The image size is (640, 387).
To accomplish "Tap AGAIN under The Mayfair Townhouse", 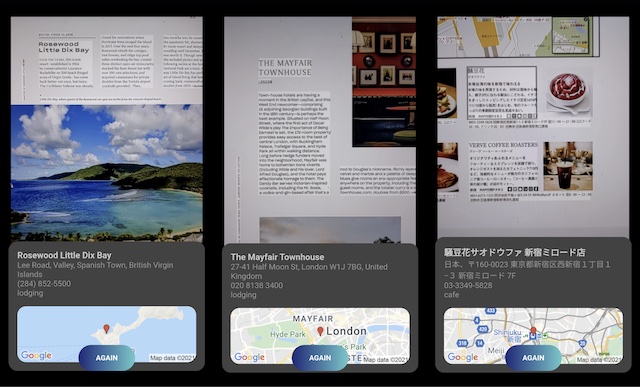I will click(x=320, y=358).
